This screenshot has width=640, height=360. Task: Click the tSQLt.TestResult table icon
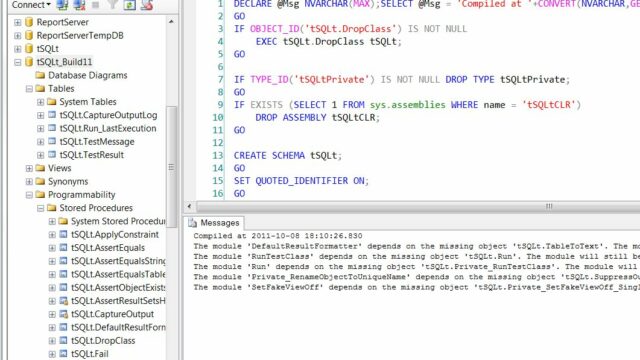pyautogui.click(x=52, y=155)
